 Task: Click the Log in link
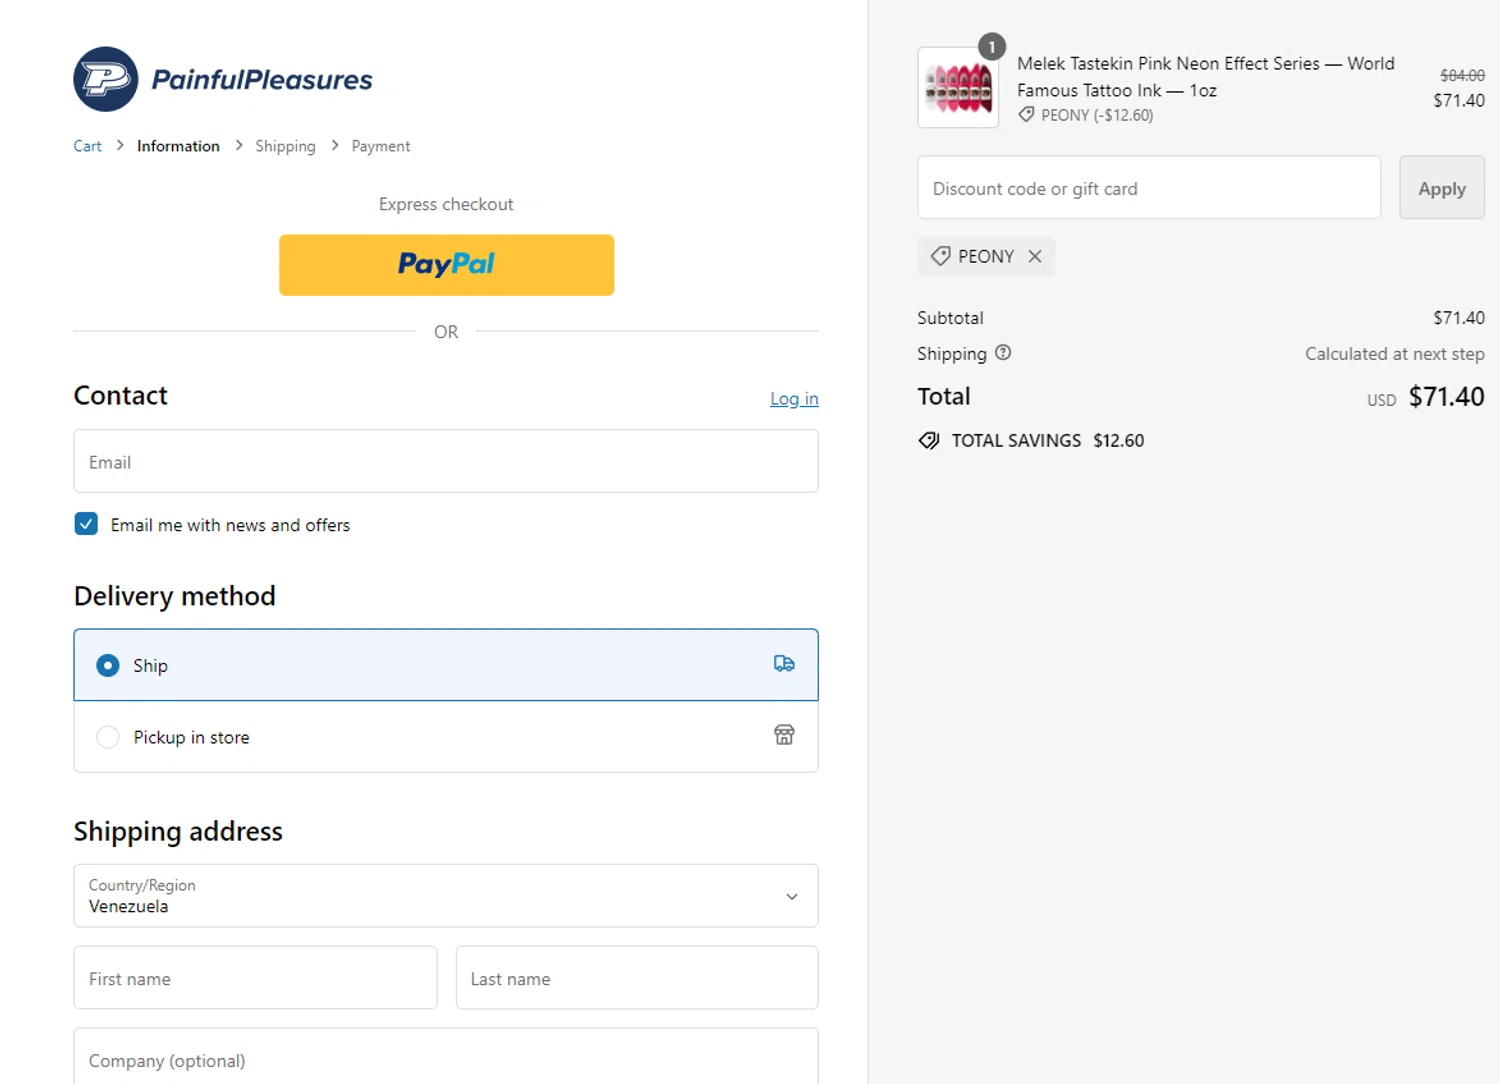pos(794,399)
